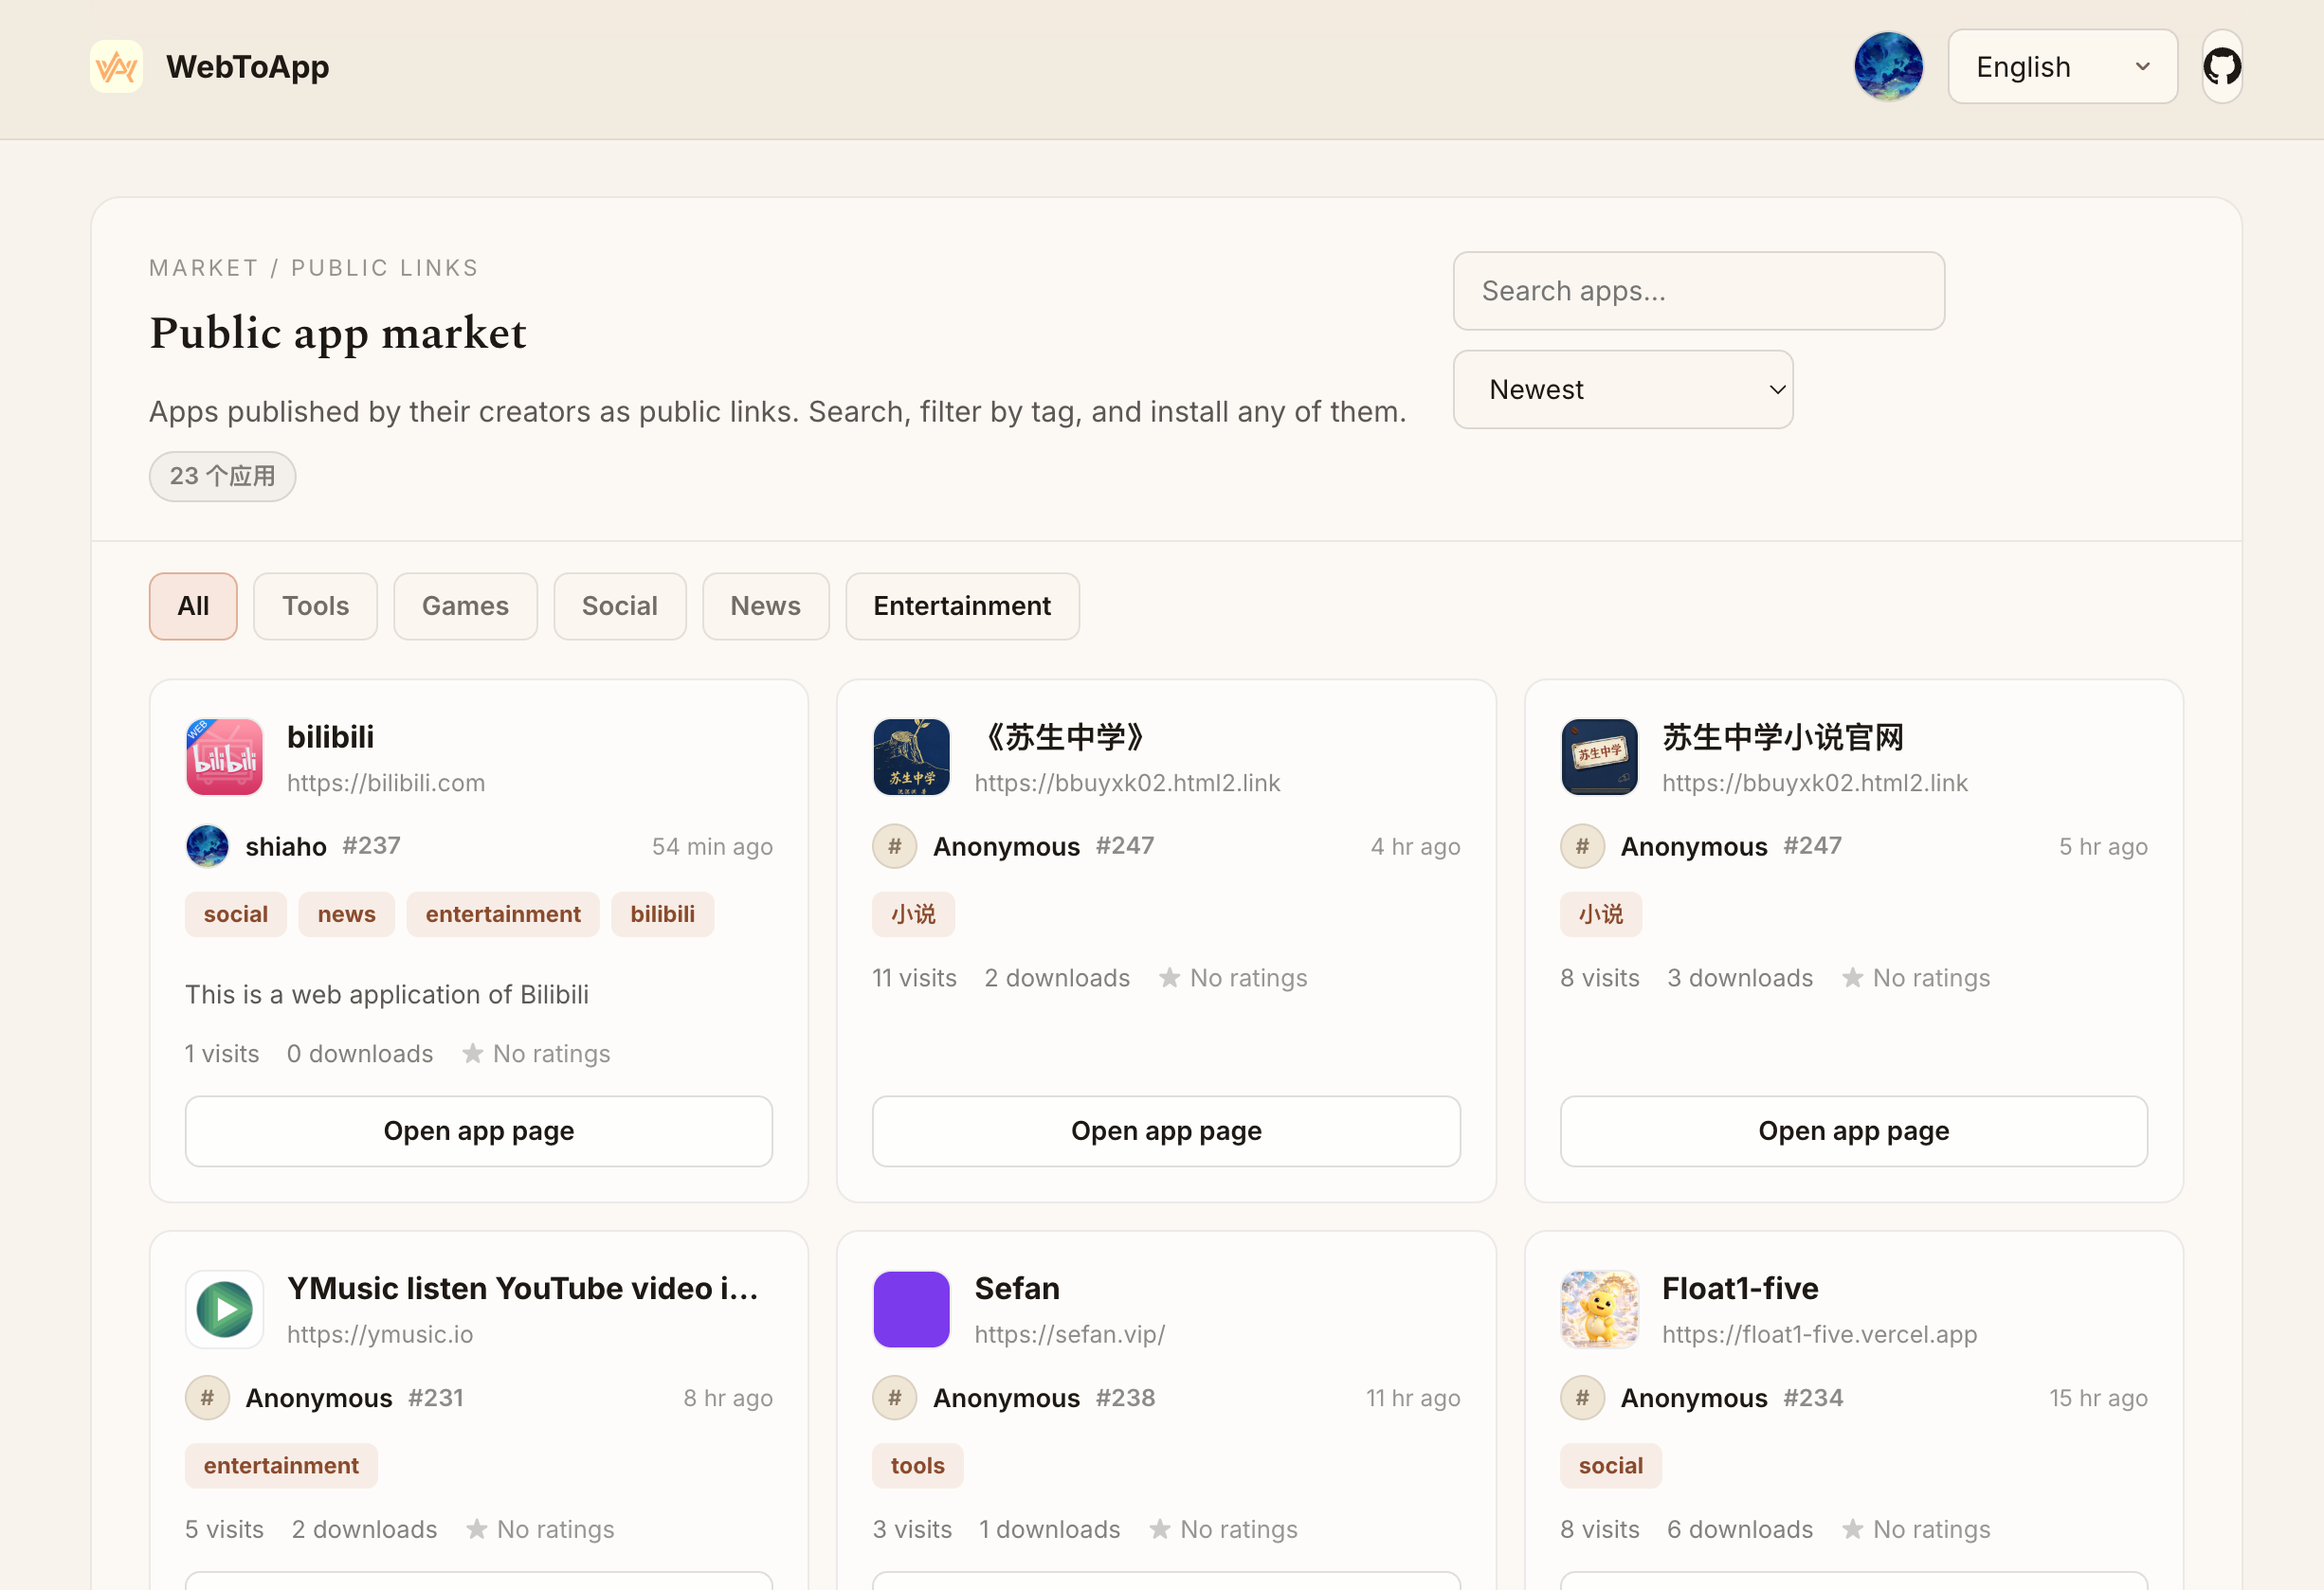Select the All filter tab

(193, 606)
